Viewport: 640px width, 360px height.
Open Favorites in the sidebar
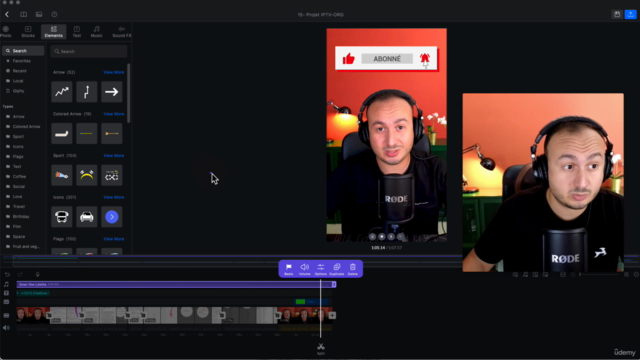(x=23, y=61)
